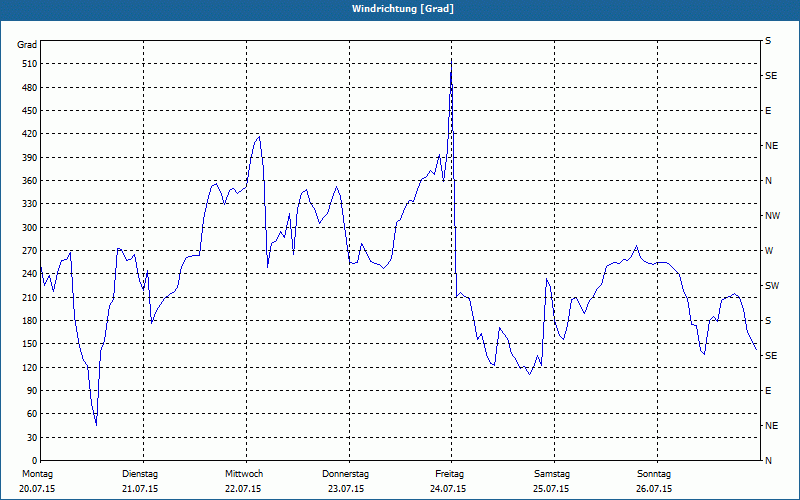Click the '330' y-axis value
Screen dimensions: 800x500
30,204
